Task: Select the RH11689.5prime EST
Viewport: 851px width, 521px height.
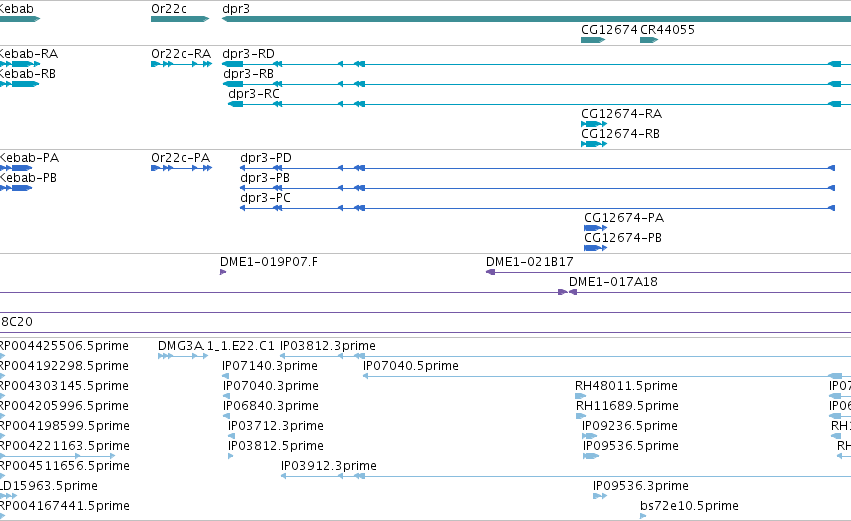Action: pos(581,416)
